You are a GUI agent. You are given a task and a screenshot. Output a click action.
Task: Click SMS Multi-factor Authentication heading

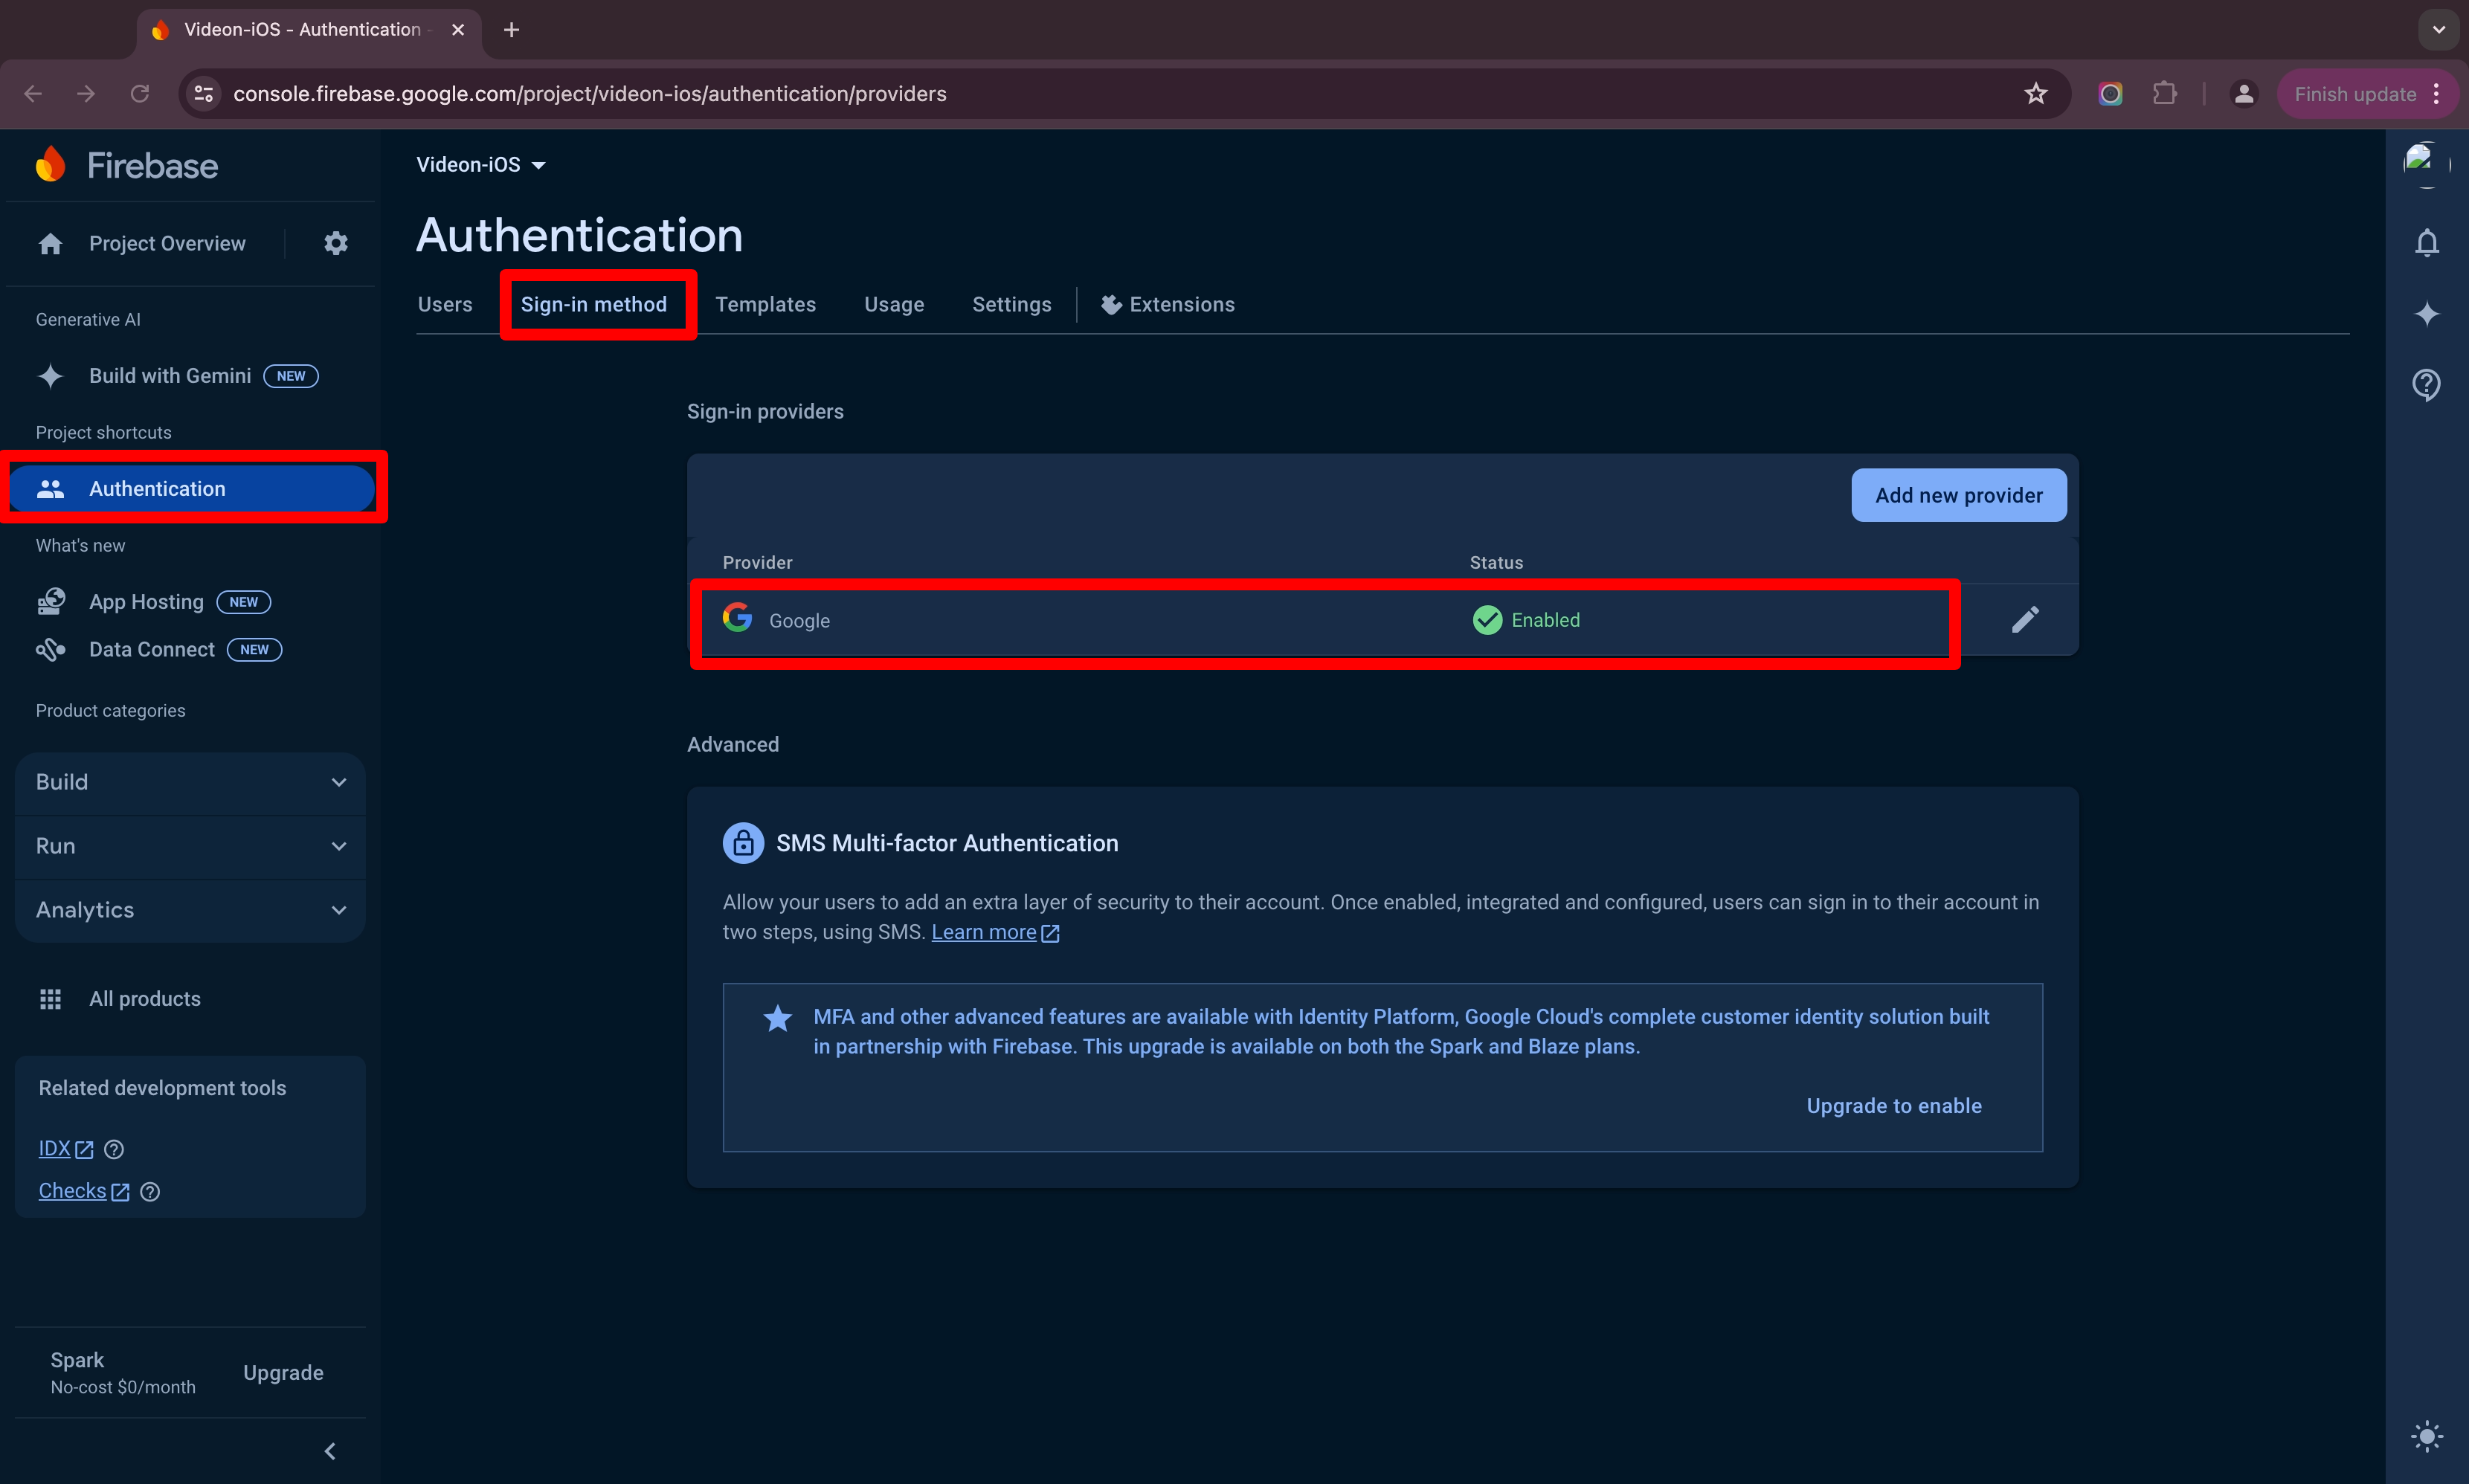click(947, 843)
